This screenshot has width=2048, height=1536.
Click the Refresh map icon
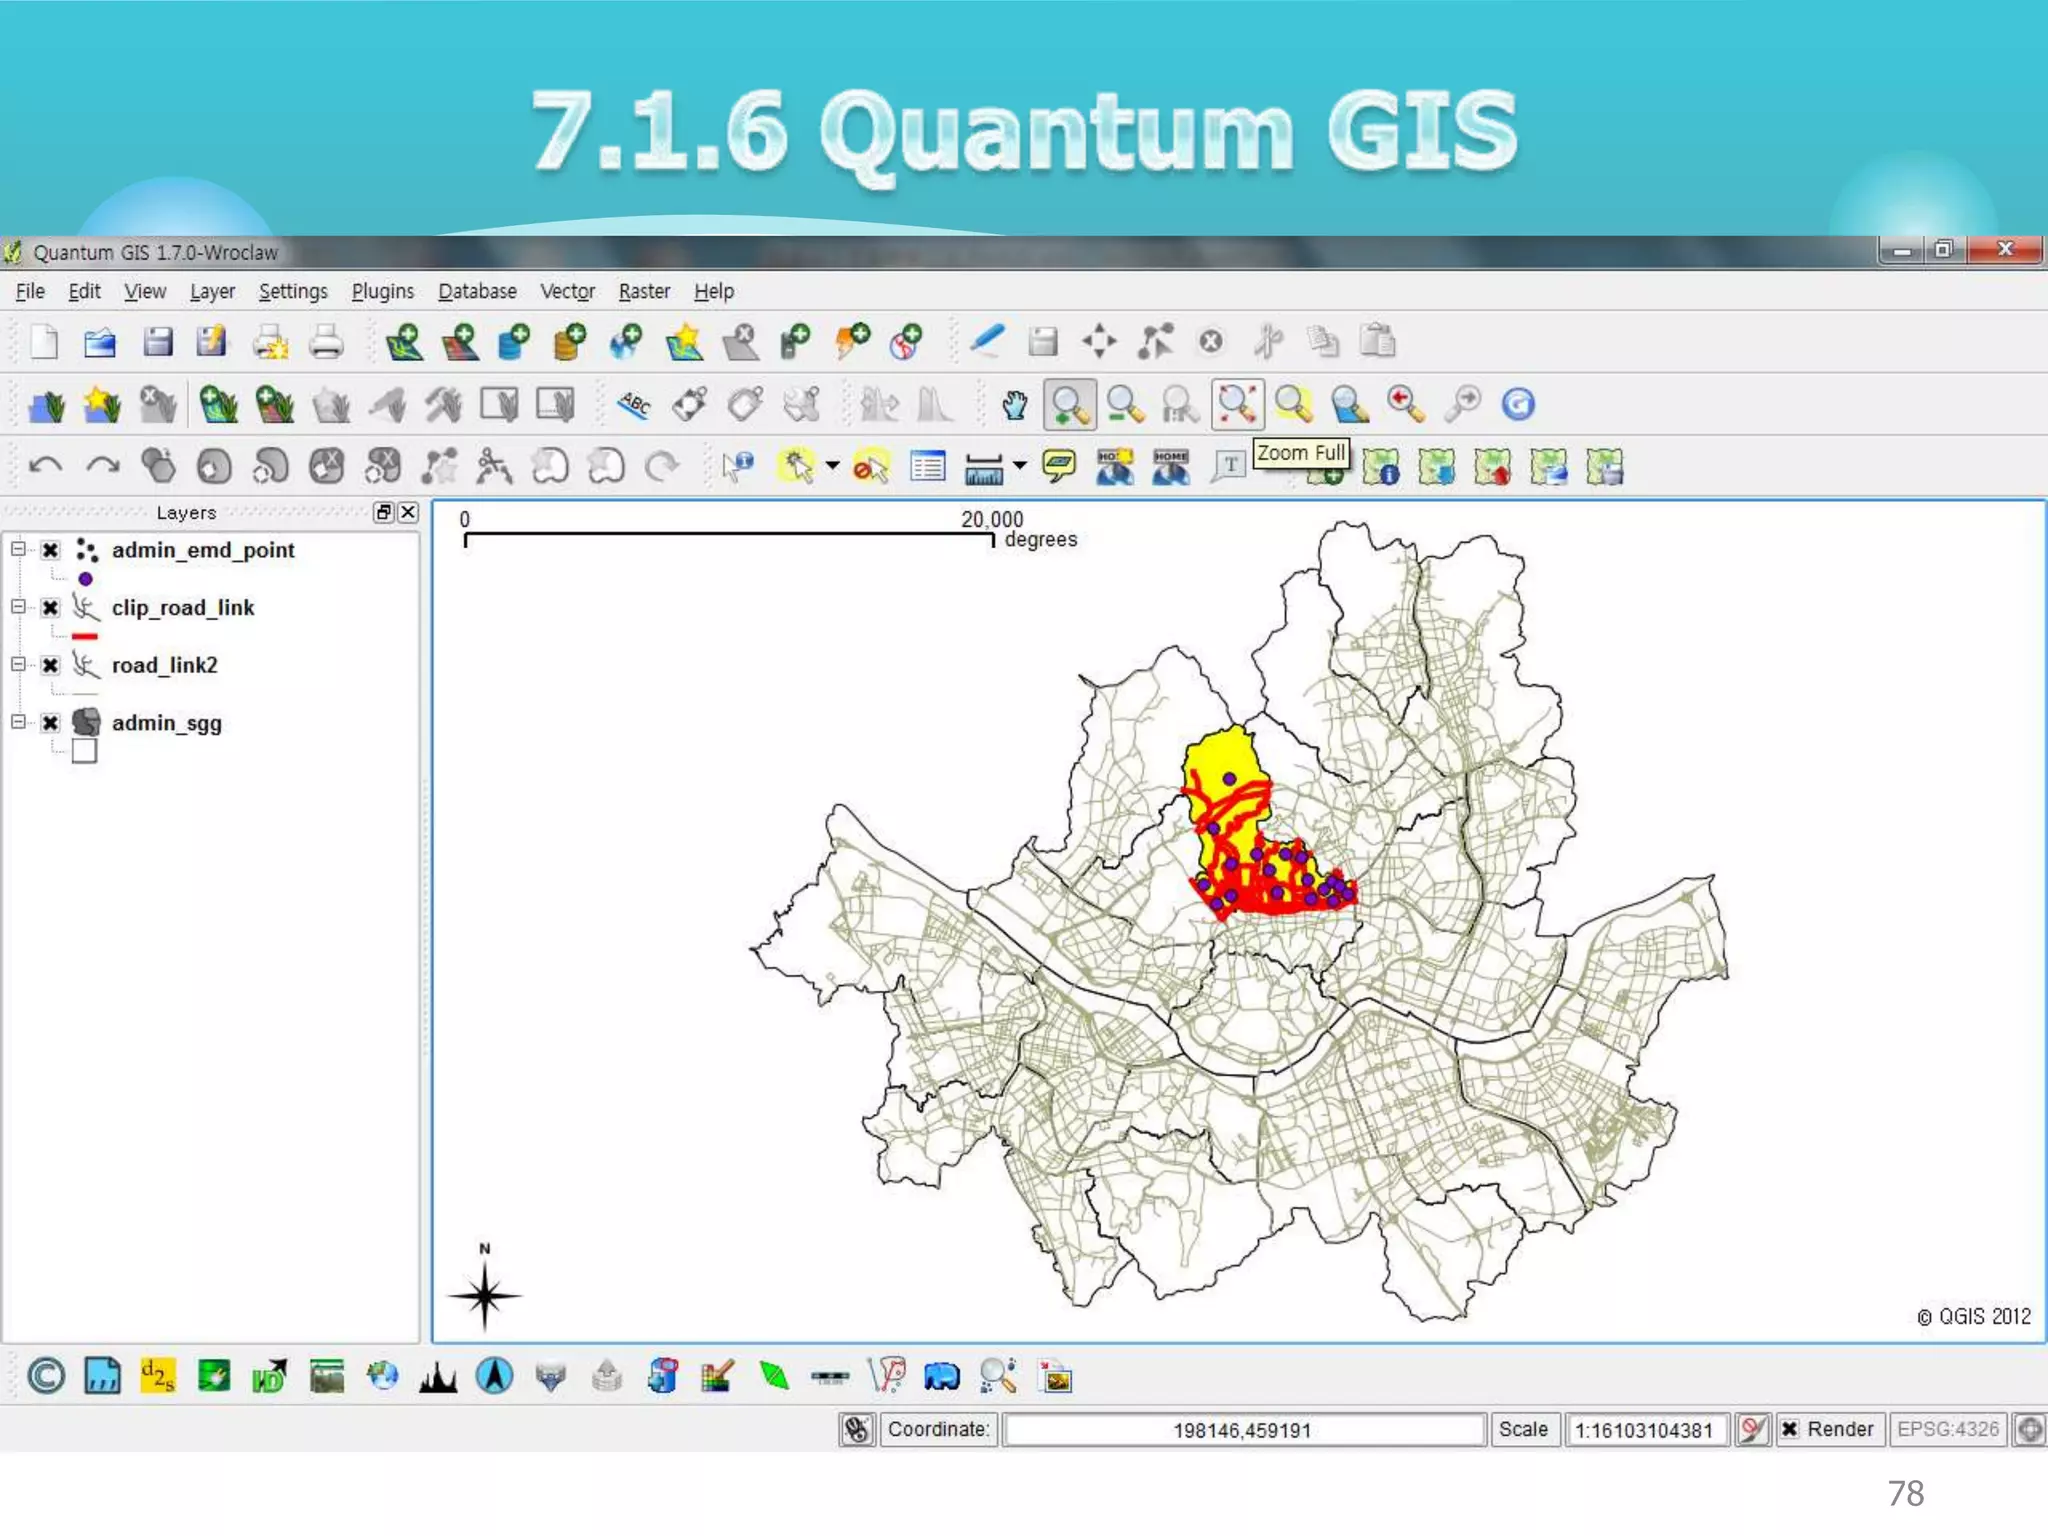[1518, 405]
